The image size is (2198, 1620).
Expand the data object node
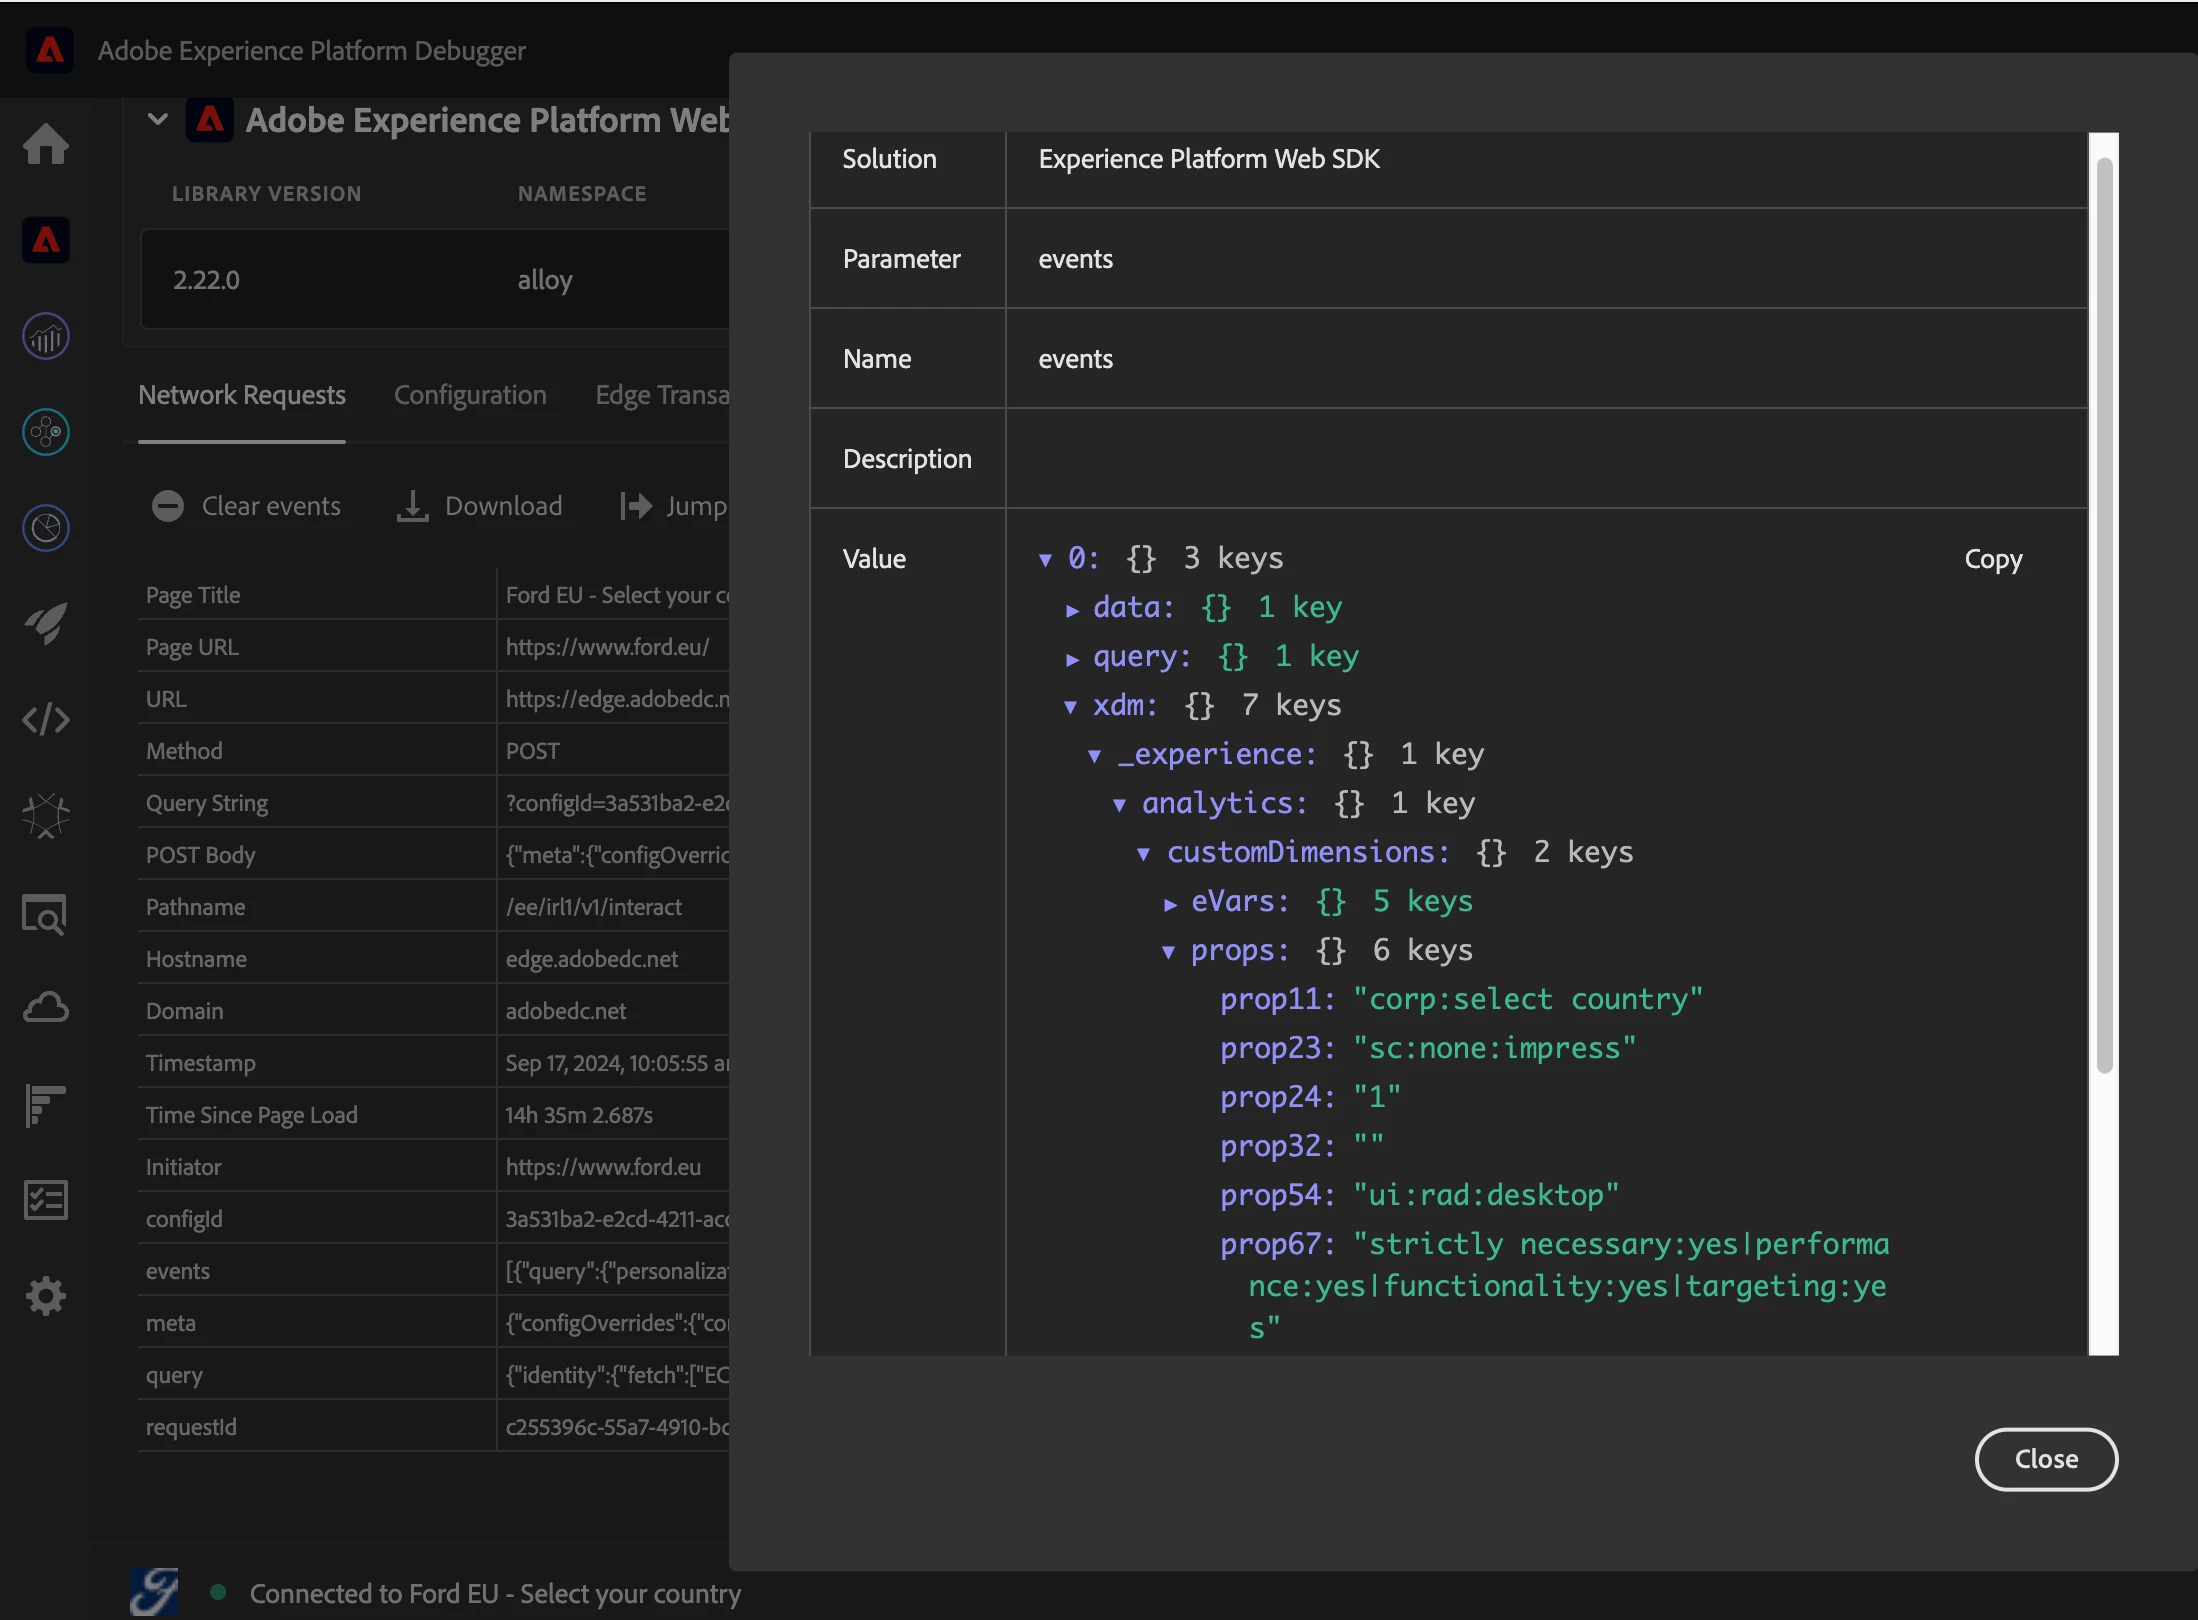pyautogui.click(x=1072, y=609)
